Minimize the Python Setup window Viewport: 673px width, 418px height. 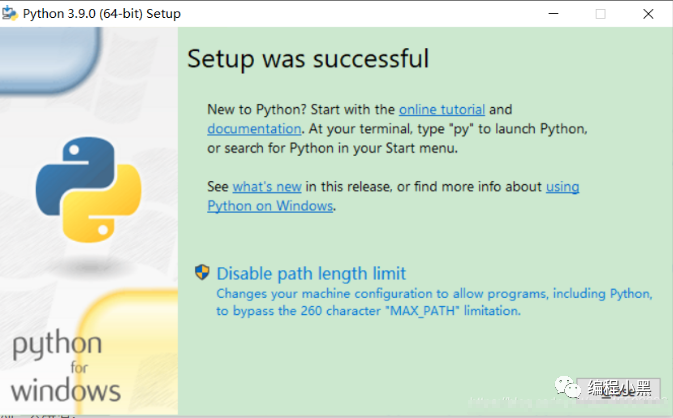point(553,14)
